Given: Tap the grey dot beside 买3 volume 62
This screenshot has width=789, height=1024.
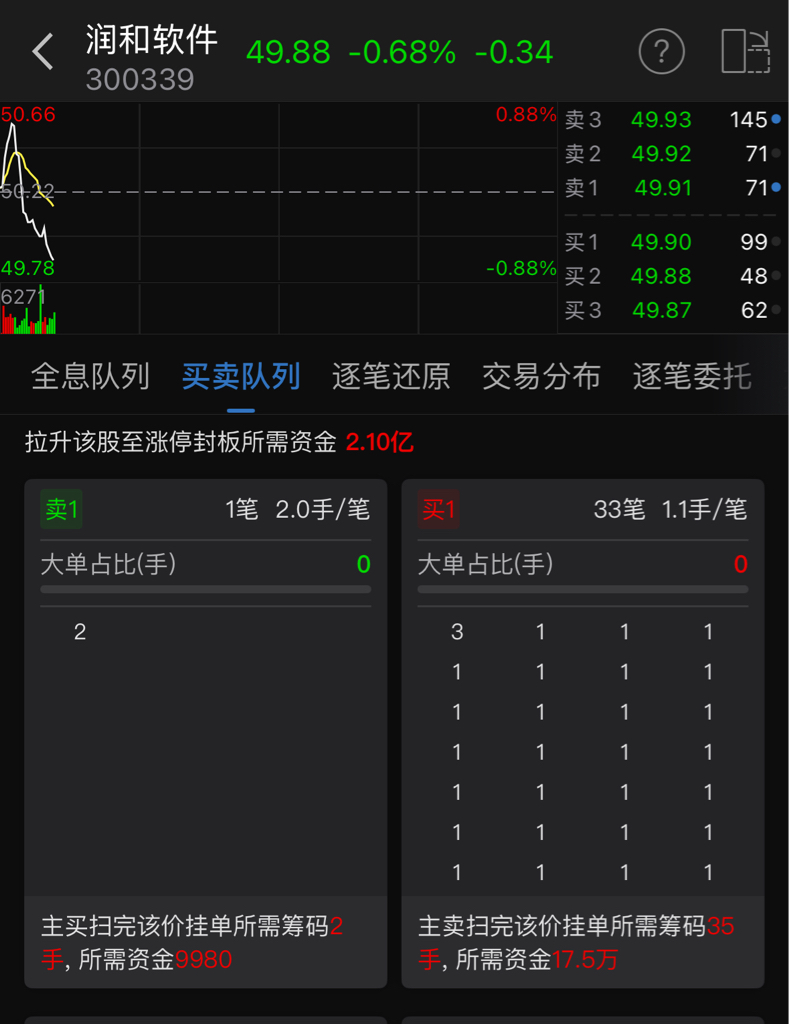Looking at the screenshot, I should [x=776, y=310].
